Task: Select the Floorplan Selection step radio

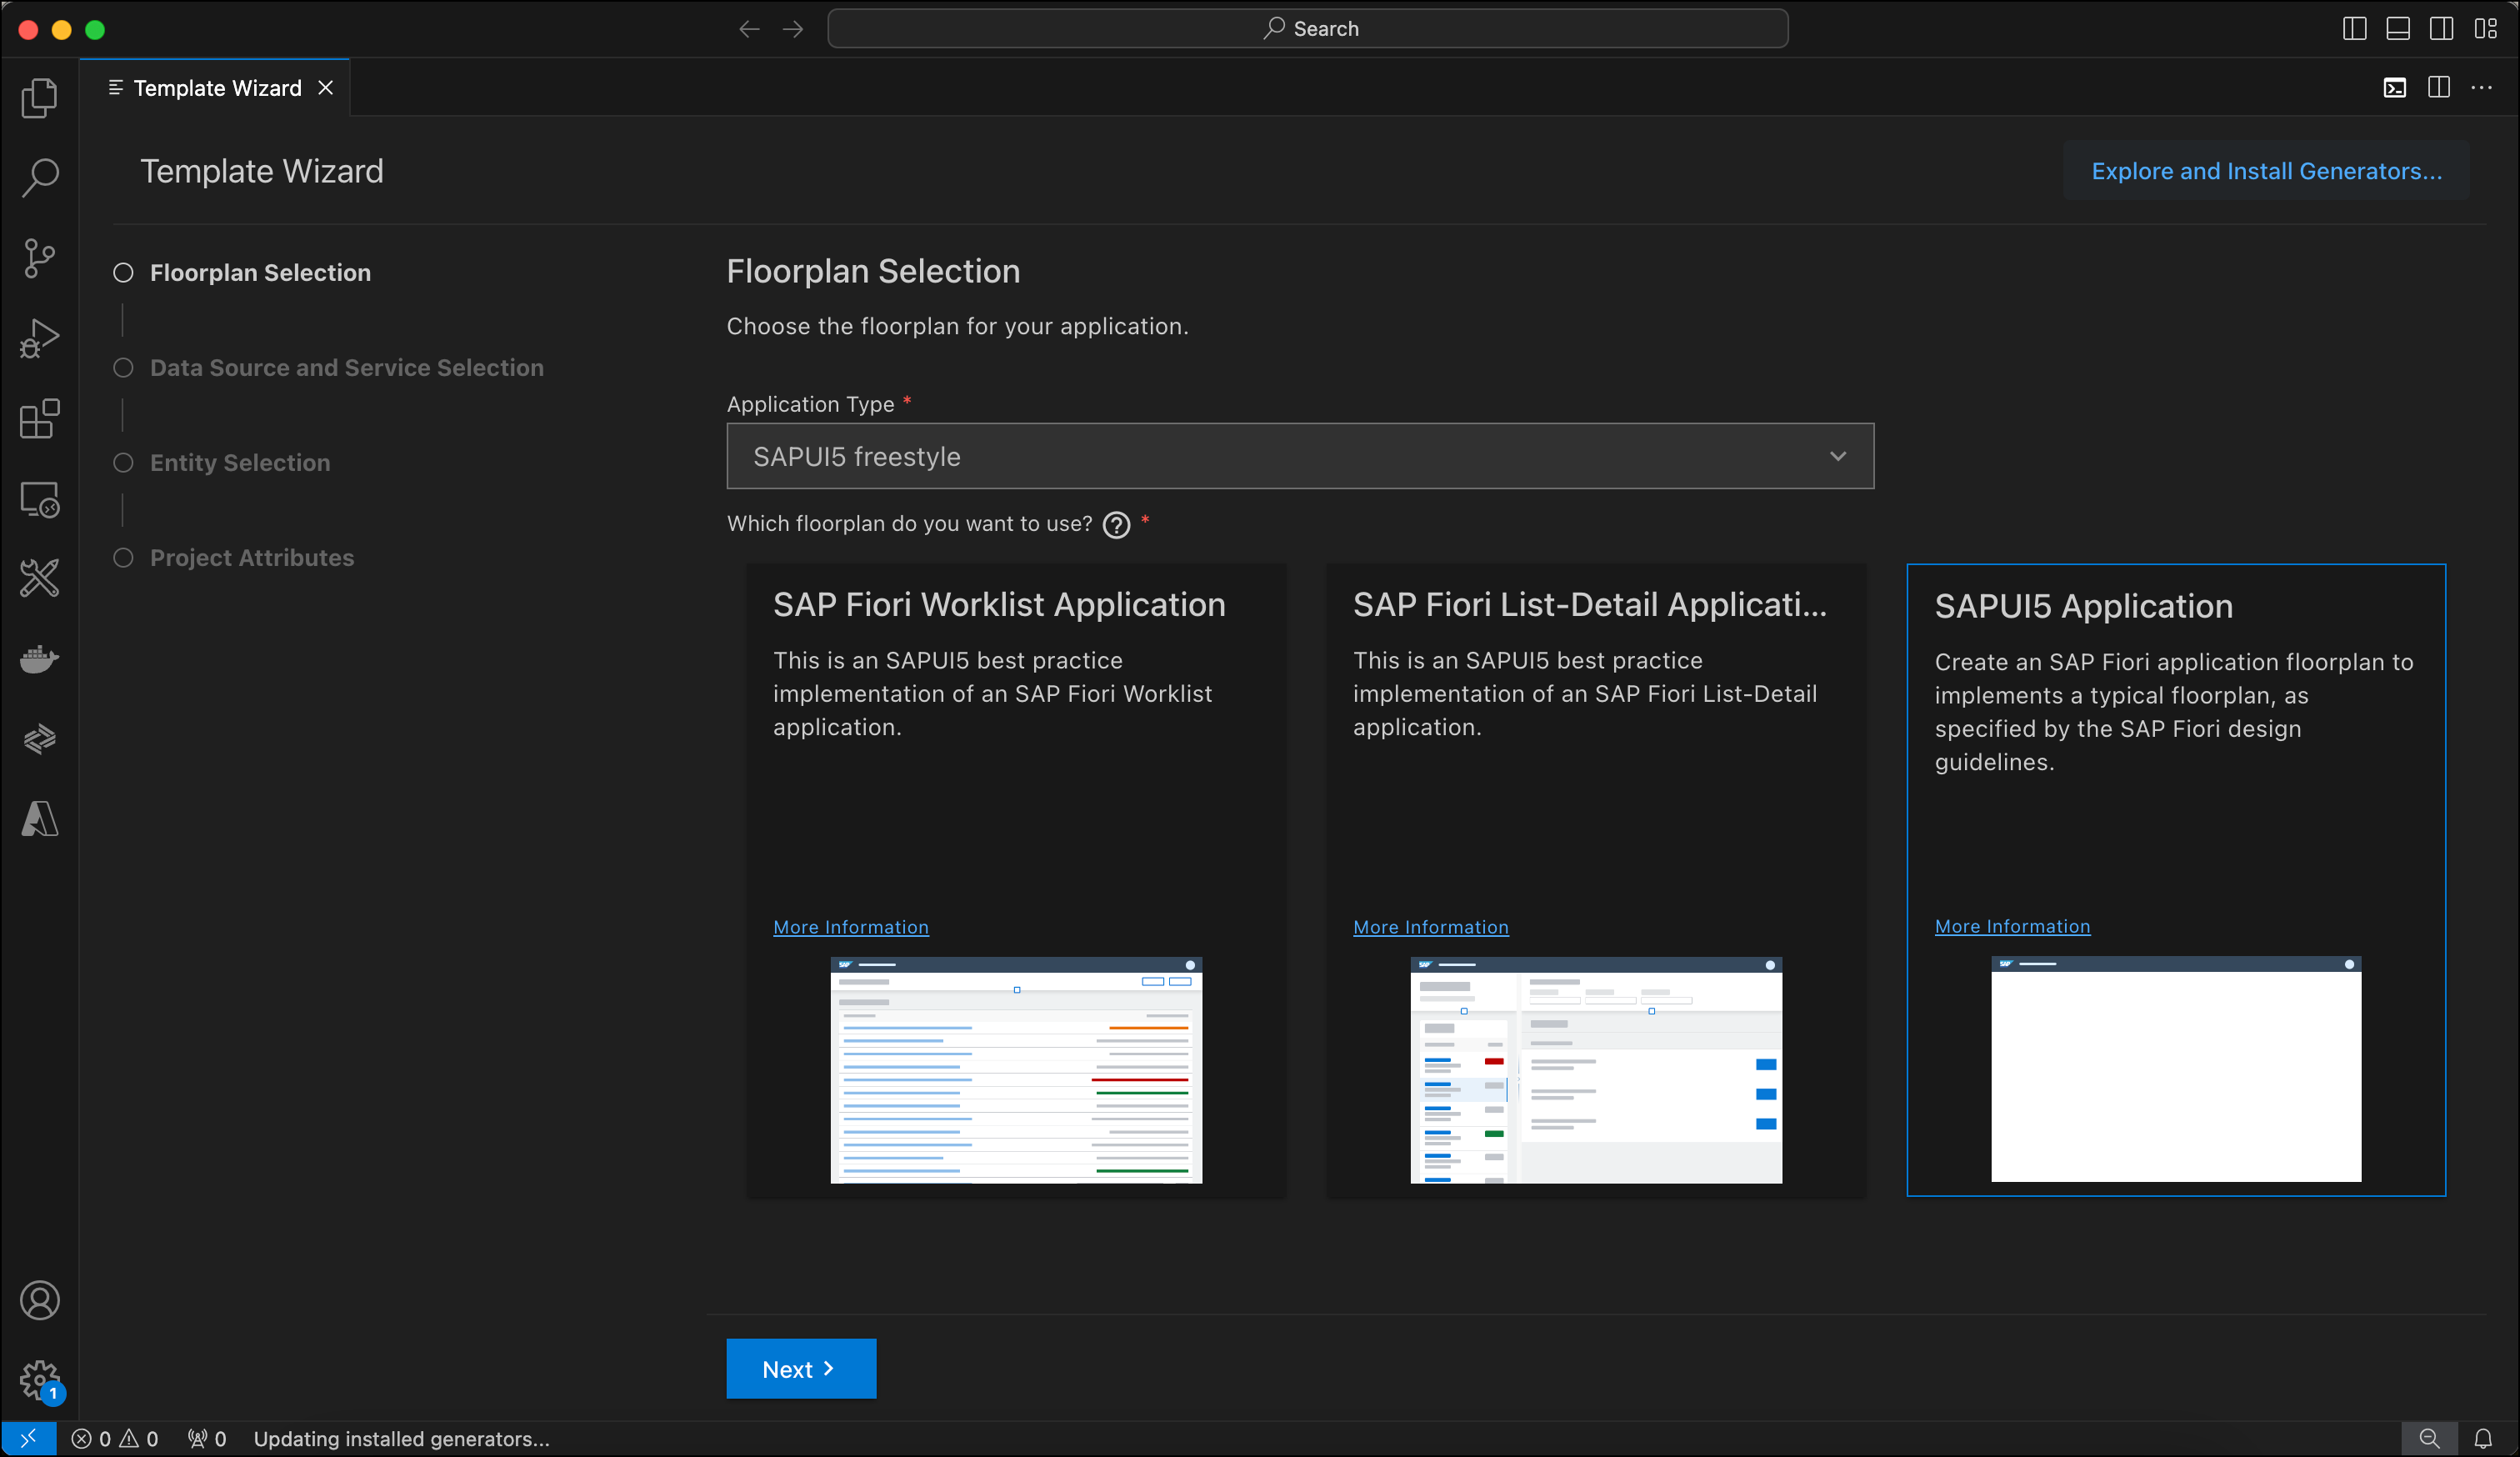Action: 123,272
